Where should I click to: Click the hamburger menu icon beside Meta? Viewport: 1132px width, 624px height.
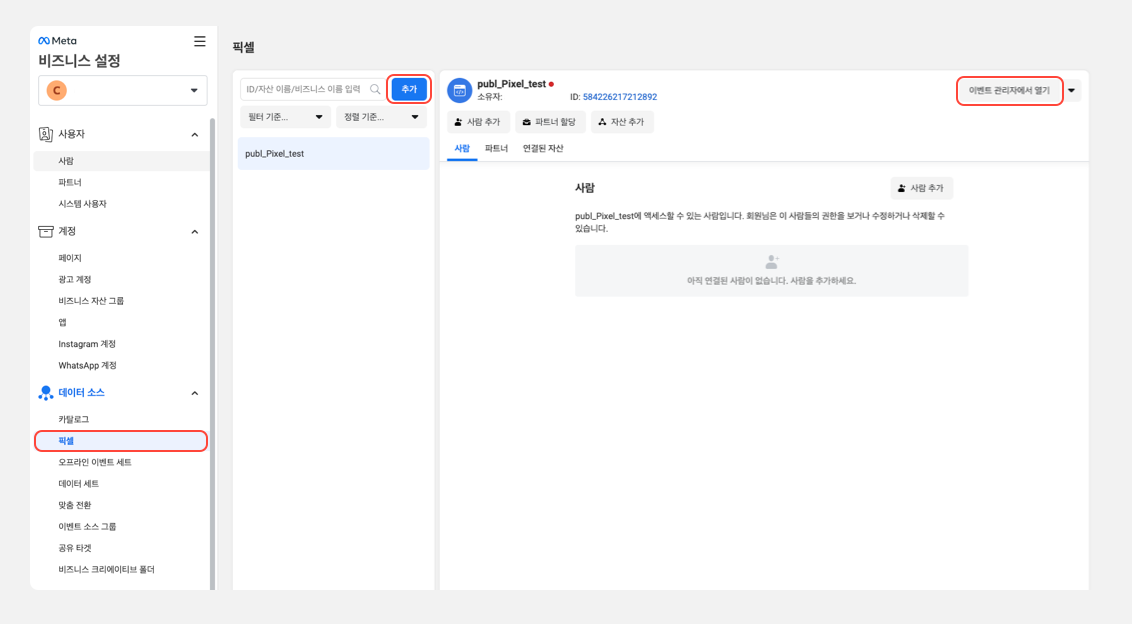click(200, 41)
